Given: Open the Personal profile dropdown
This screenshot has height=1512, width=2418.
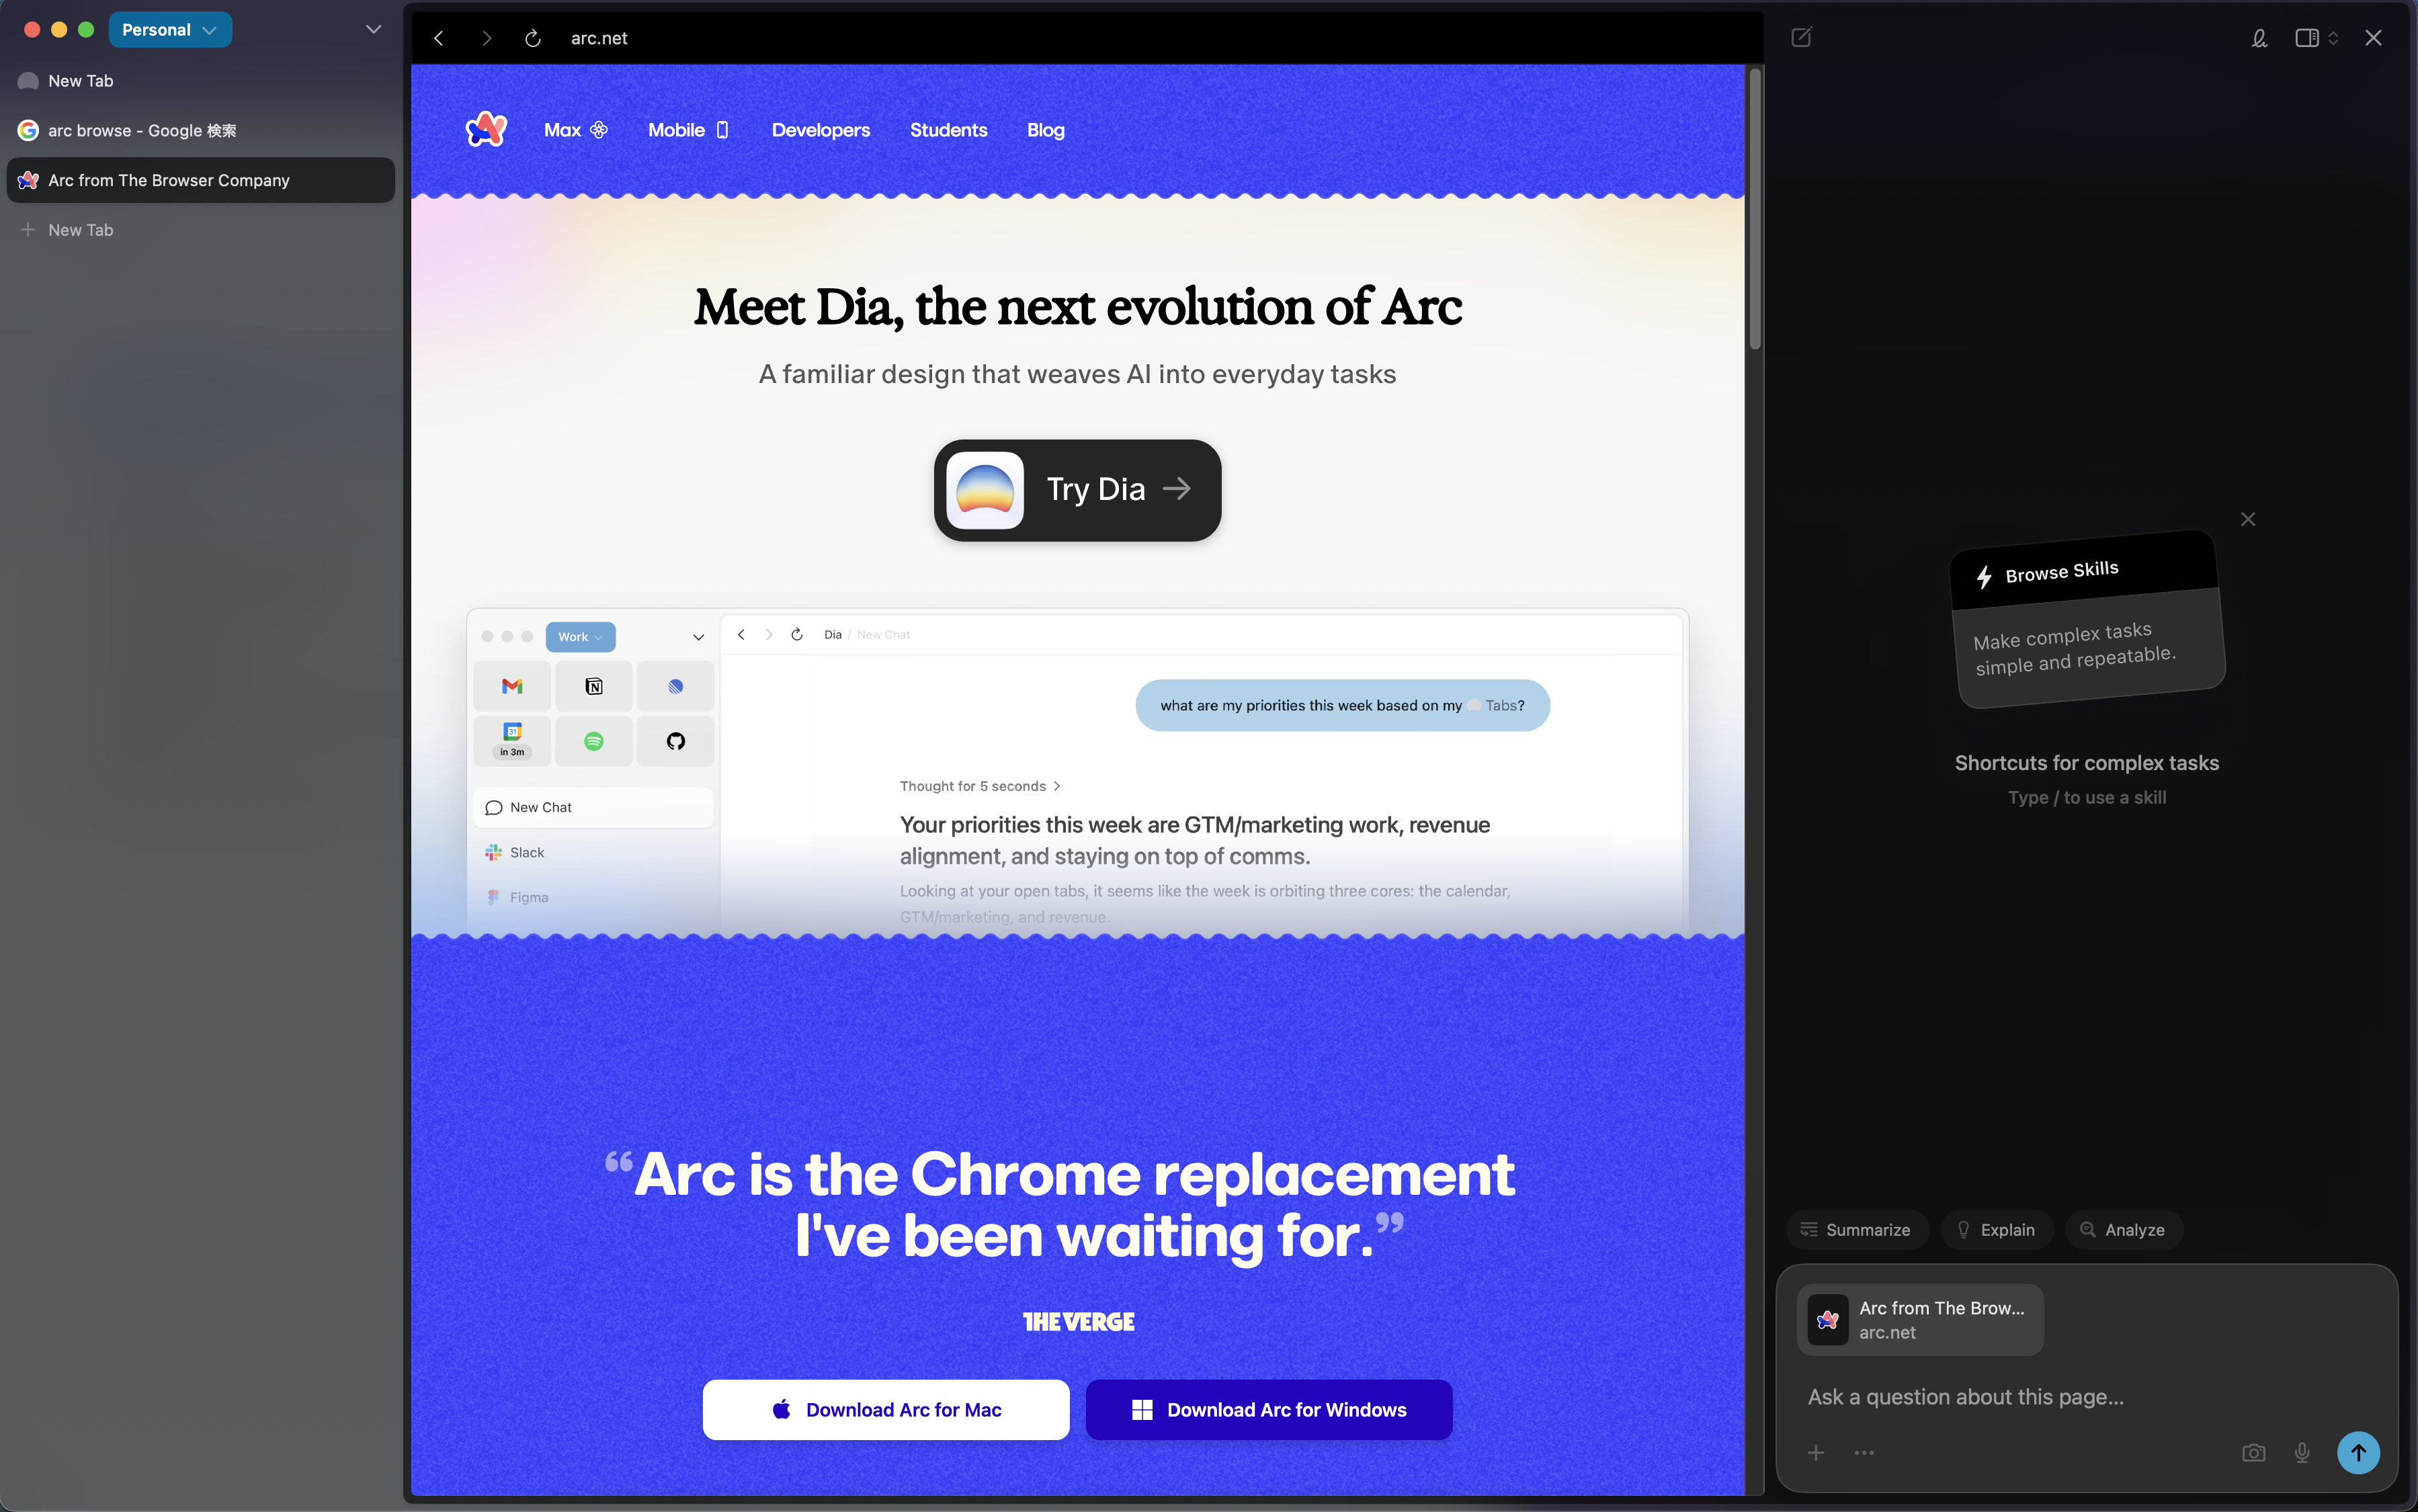Looking at the screenshot, I should (x=170, y=29).
